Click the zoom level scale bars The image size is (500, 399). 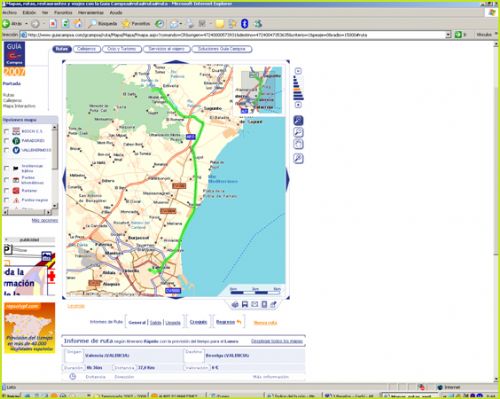point(298,88)
